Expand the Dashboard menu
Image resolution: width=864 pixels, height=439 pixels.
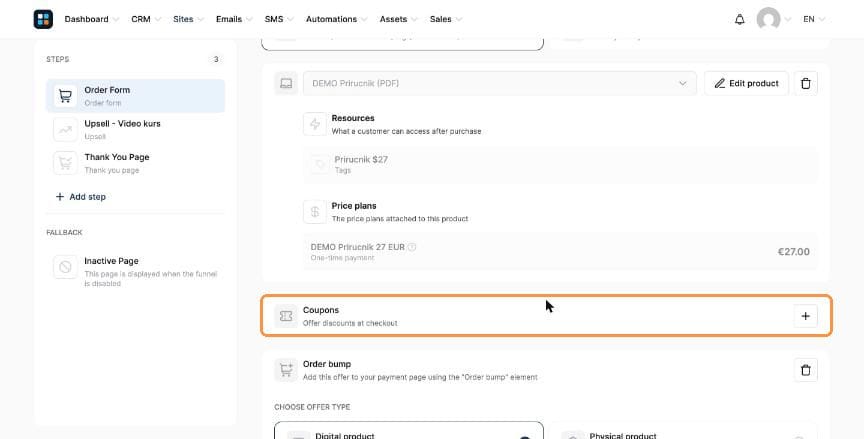coord(91,19)
